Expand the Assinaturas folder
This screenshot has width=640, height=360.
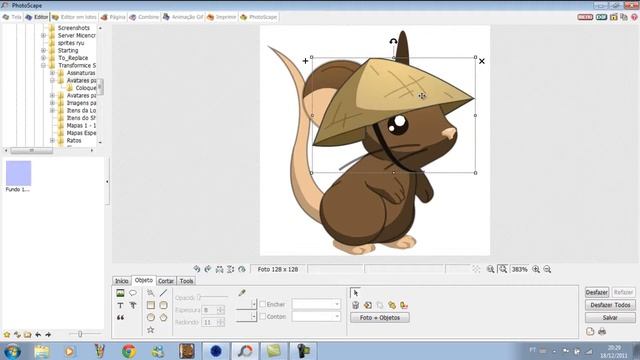click(x=52, y=73)
